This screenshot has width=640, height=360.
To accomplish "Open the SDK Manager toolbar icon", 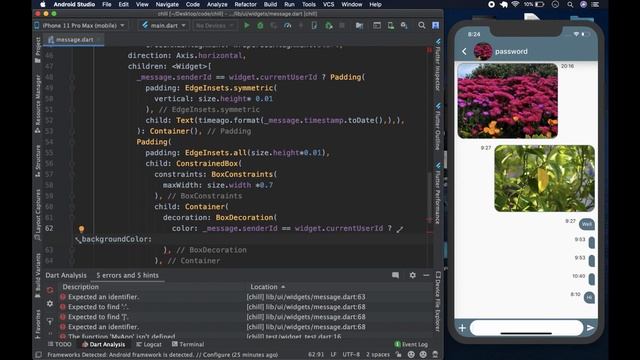I will point(404,25).
